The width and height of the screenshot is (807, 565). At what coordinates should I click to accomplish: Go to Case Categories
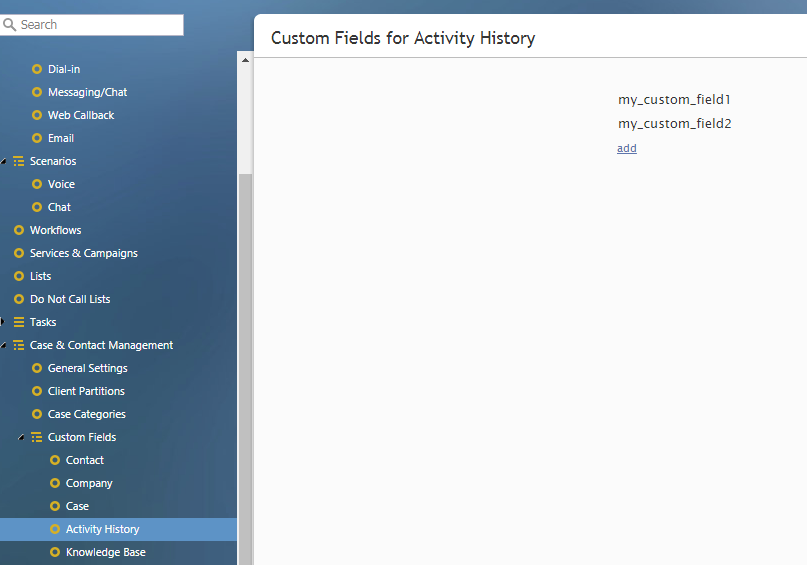86,414
